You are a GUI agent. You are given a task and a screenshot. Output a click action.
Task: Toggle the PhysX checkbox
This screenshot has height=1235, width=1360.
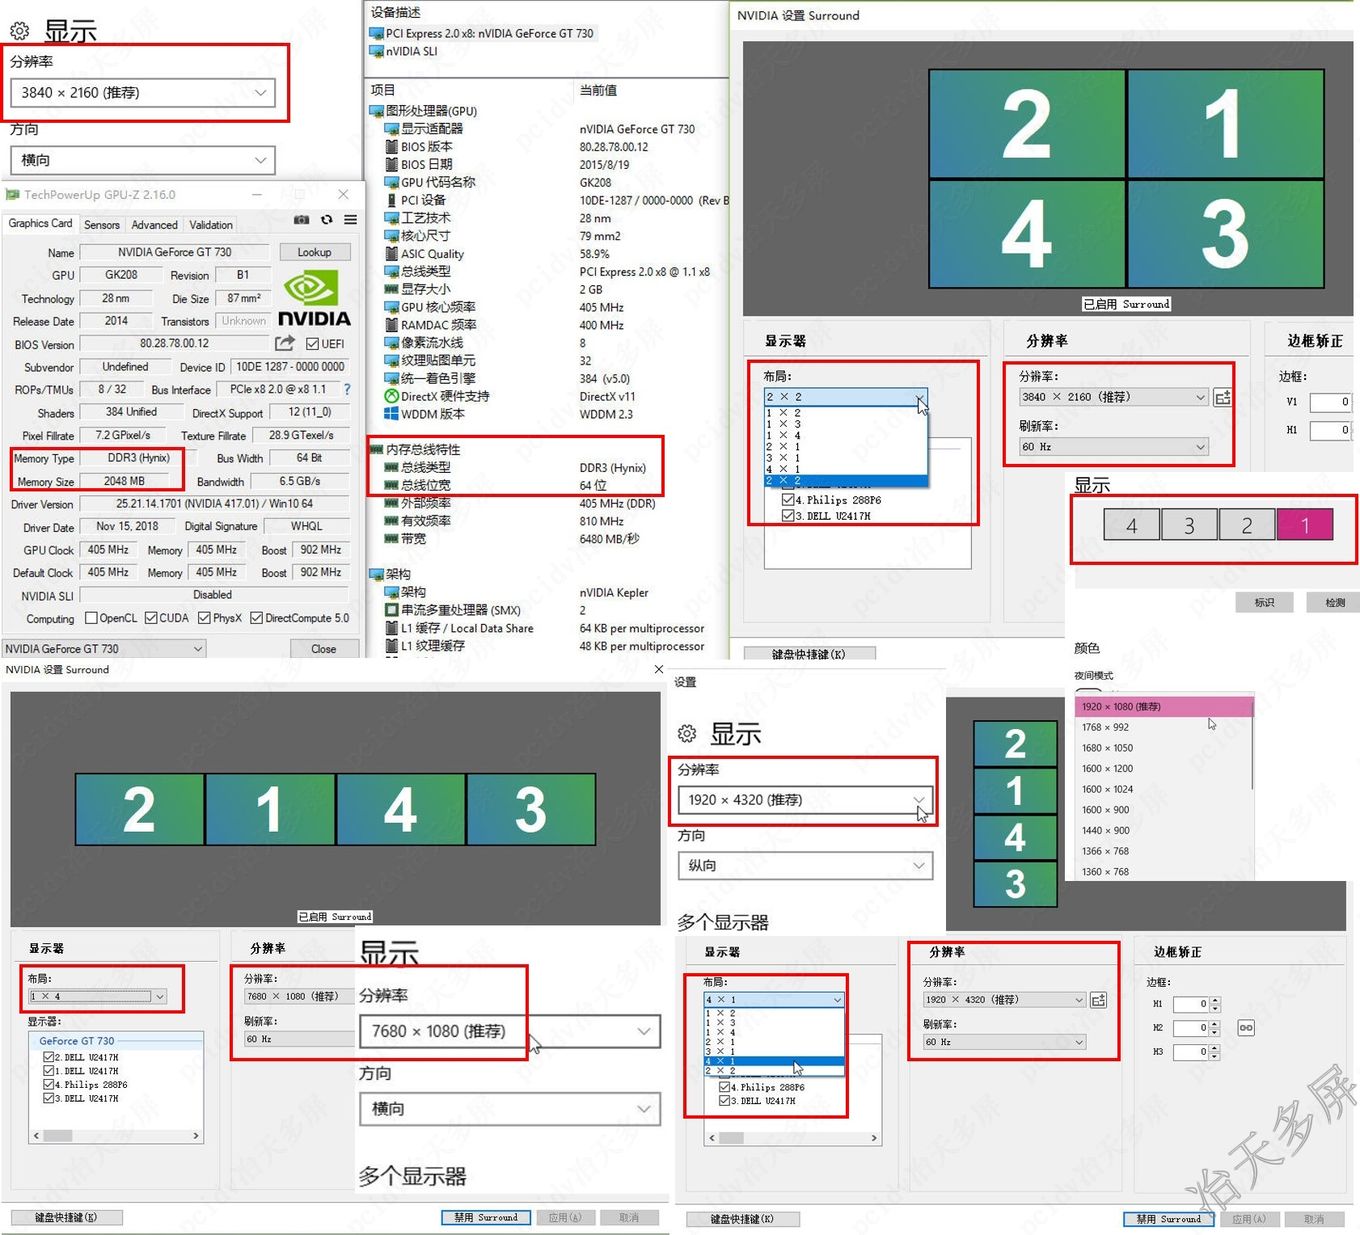204,618
